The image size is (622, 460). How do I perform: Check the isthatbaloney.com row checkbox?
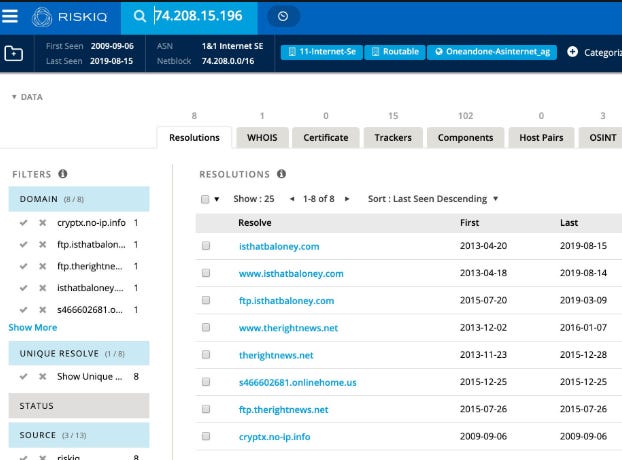point(205,246)
